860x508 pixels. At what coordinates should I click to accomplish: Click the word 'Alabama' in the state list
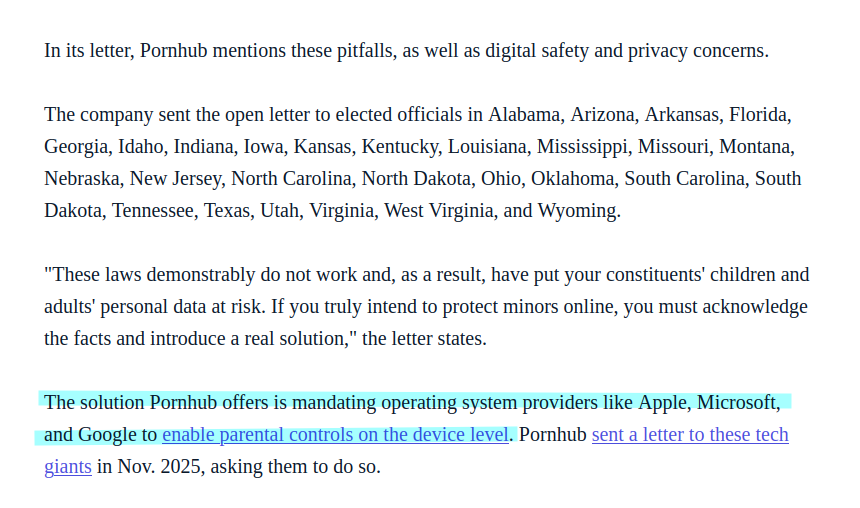[x=524, y=115]
